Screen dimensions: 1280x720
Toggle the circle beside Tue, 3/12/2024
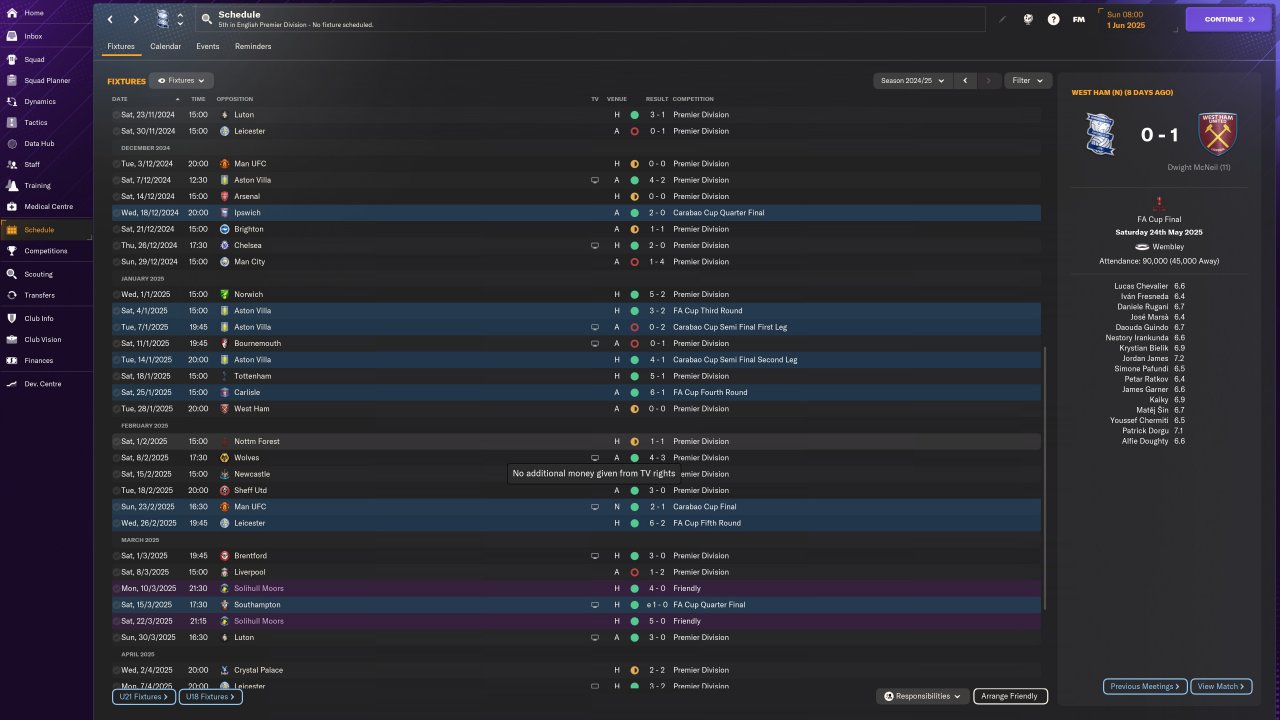(x=116, y=164)
